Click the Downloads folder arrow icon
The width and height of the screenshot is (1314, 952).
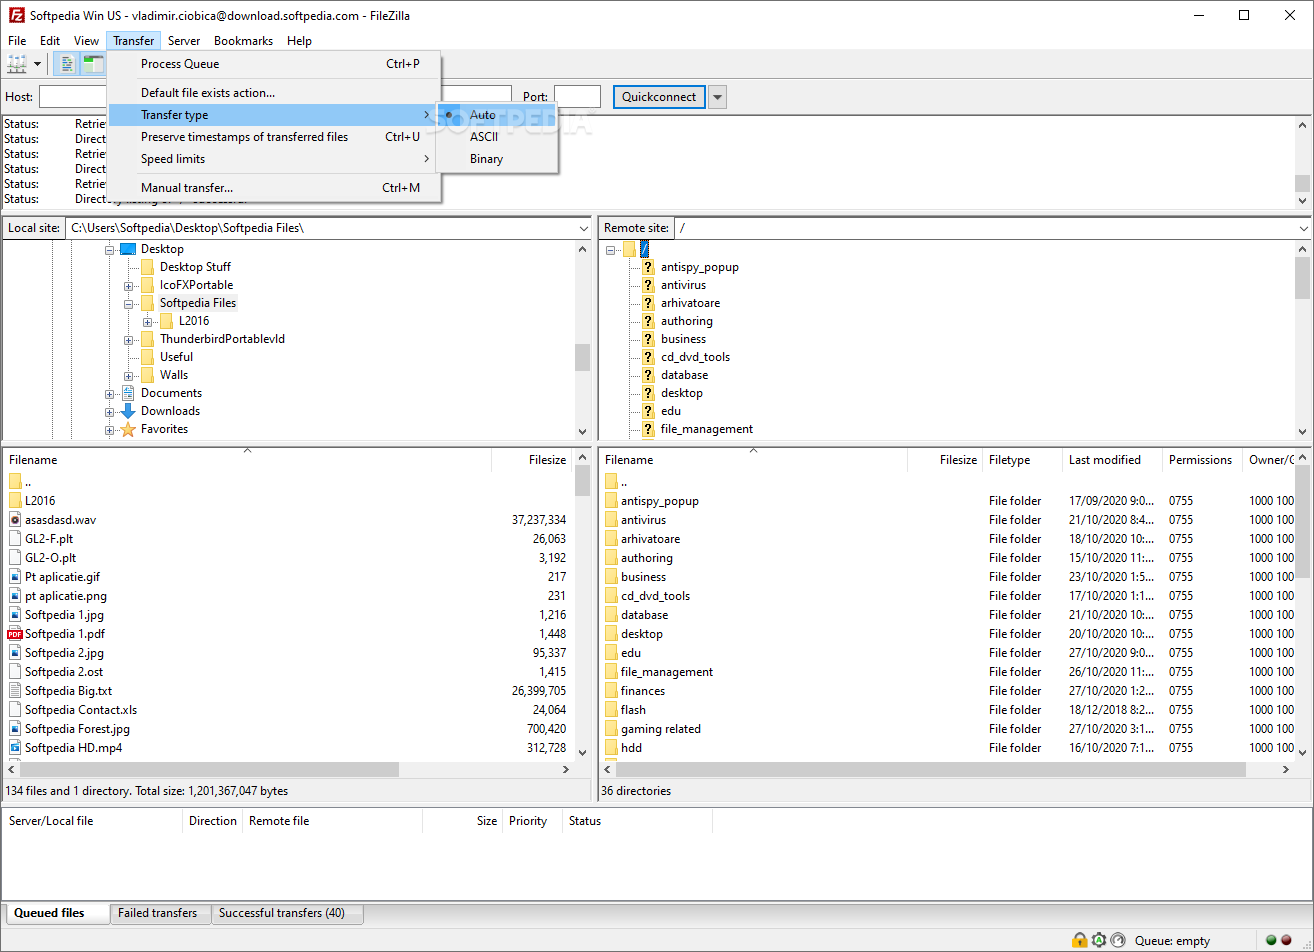pyautogui.click(x=128, y=411)
